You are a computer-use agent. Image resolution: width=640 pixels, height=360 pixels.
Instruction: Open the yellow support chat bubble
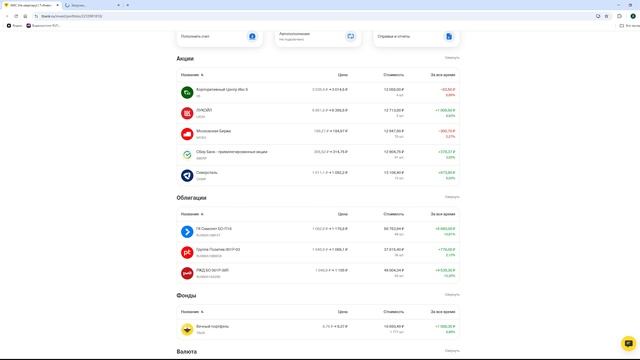(629, 343)
